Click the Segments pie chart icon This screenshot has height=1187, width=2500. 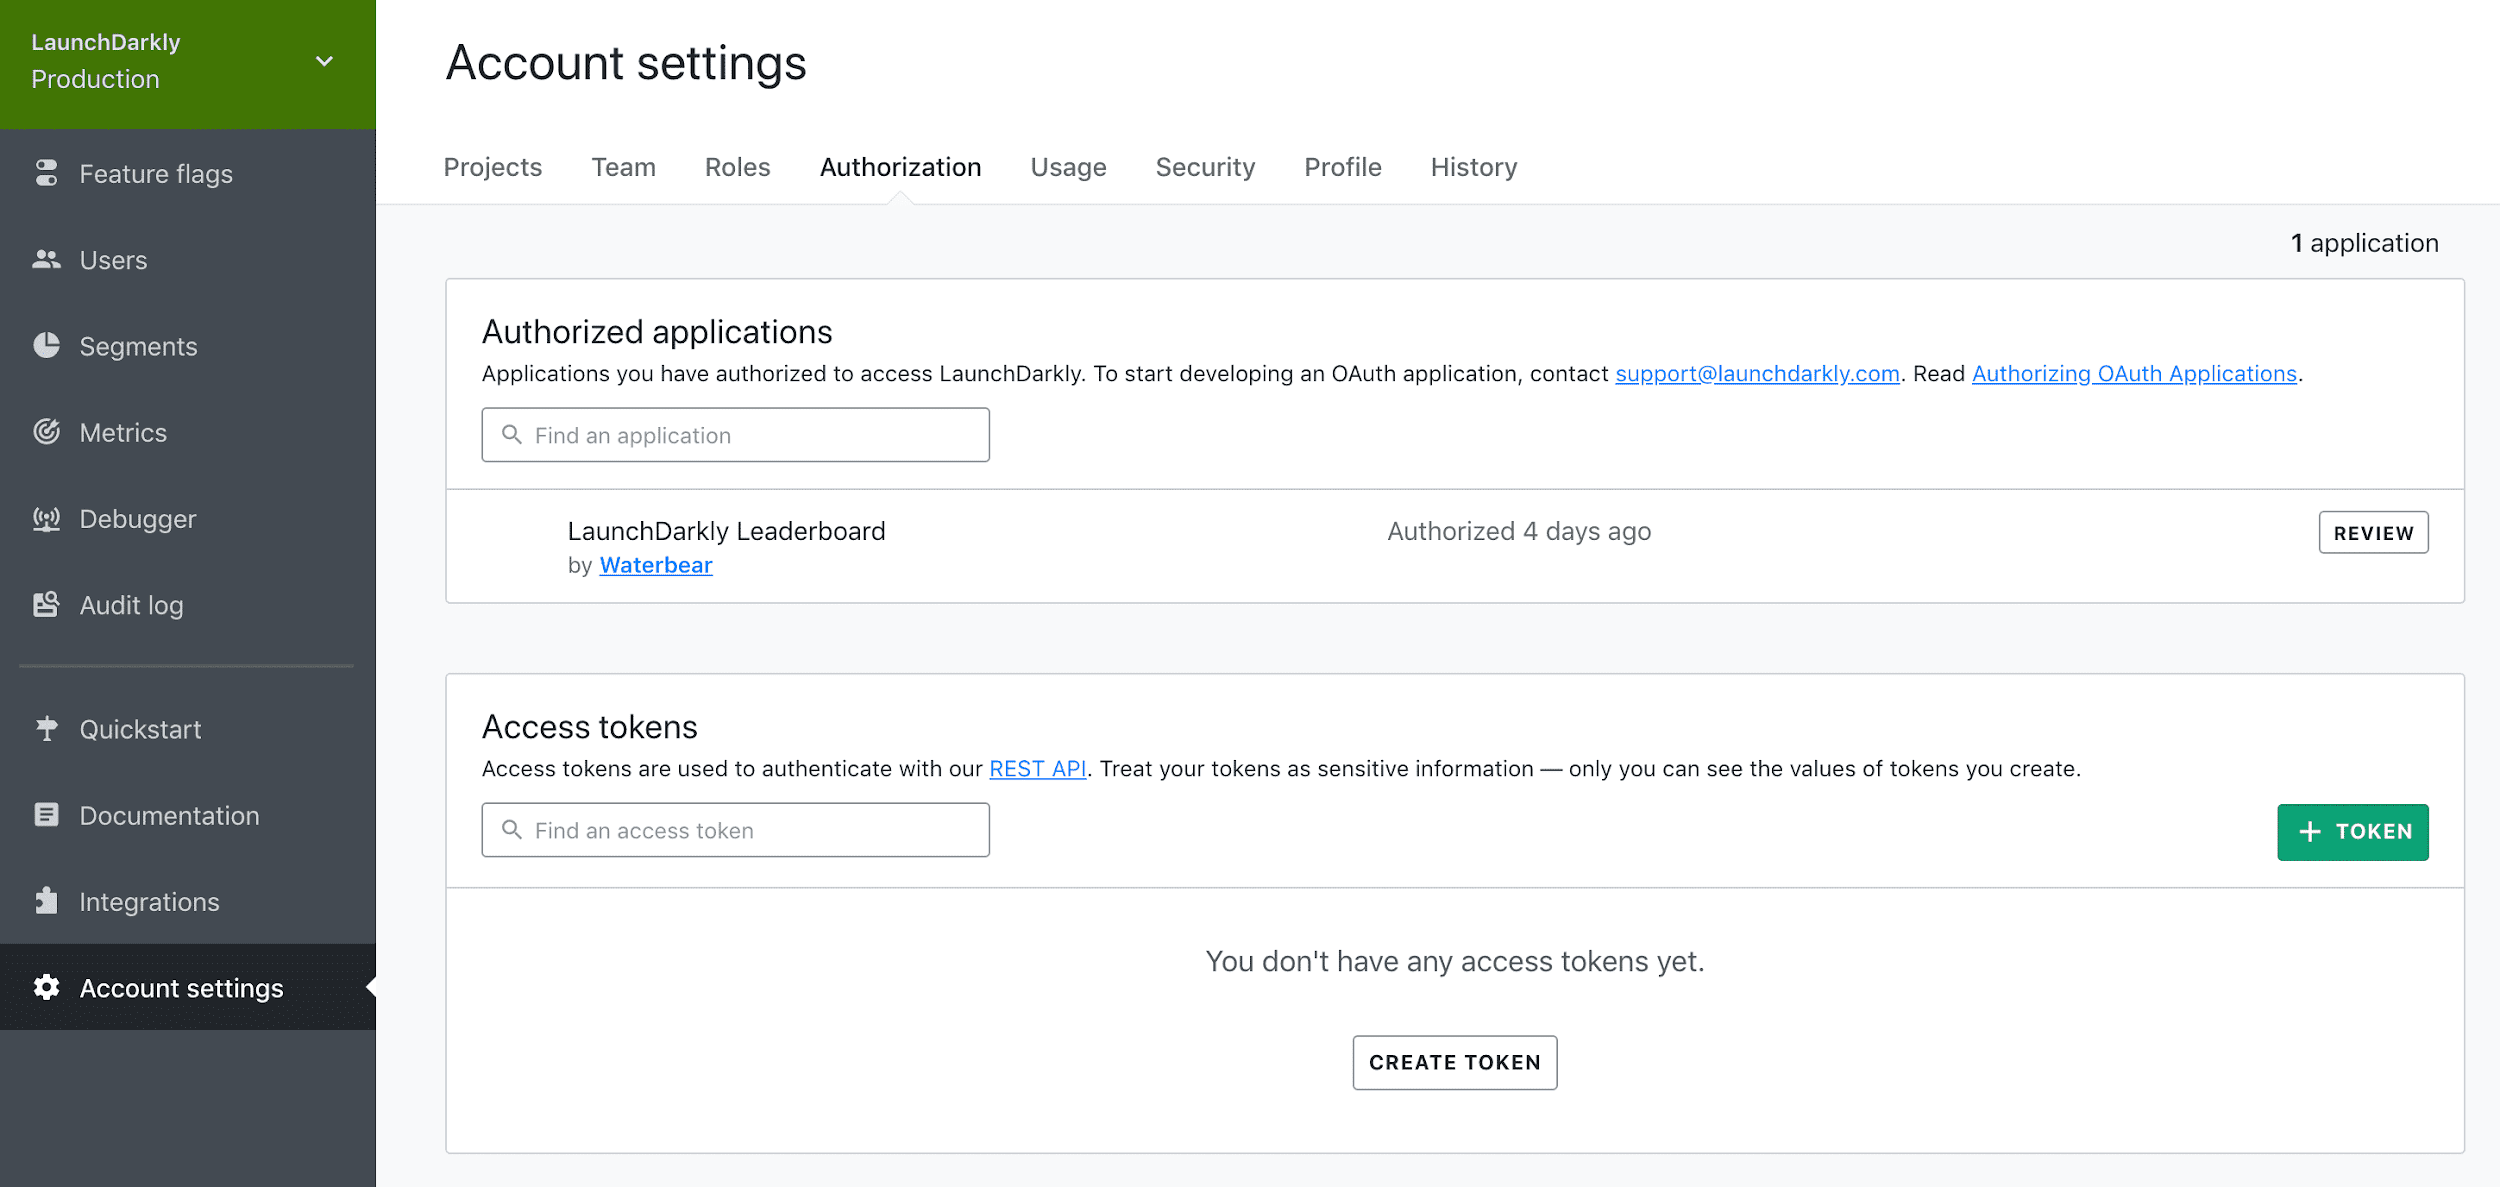[46, 346]
